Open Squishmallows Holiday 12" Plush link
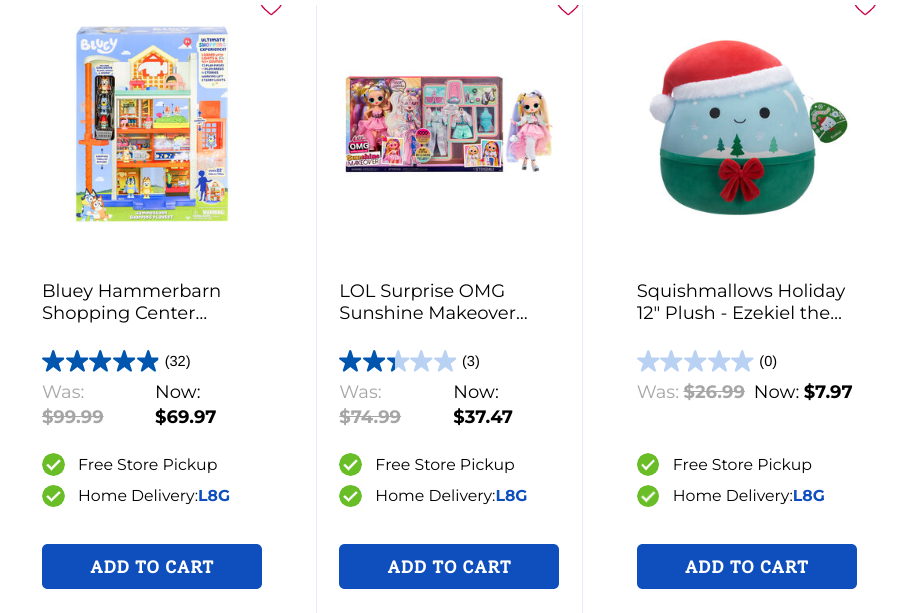Screen dimensions: 913x613 point(741,302)
